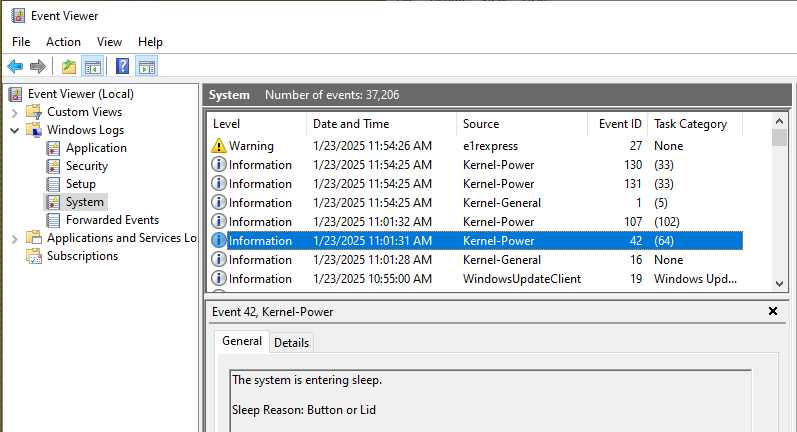Expand the Custom Views node
The width and height of the screenshot is (797, 432).
pyautogui.click(x=14, y=112)
